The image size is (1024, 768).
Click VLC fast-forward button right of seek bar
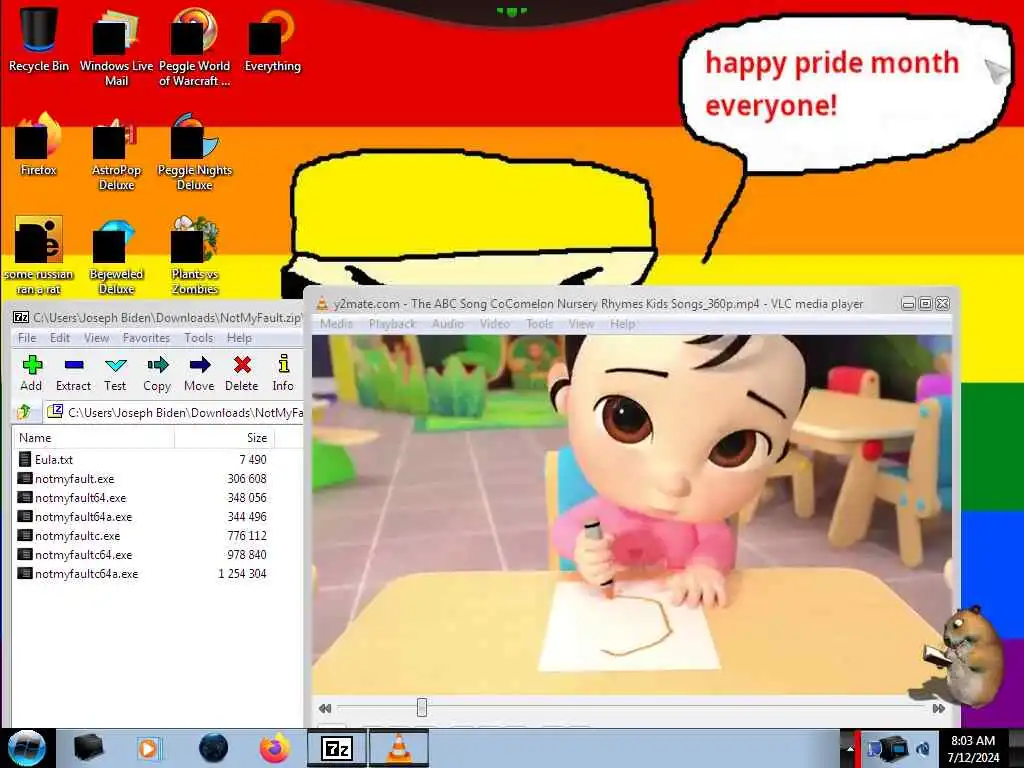pyautogui.click(x=938, y=708)
